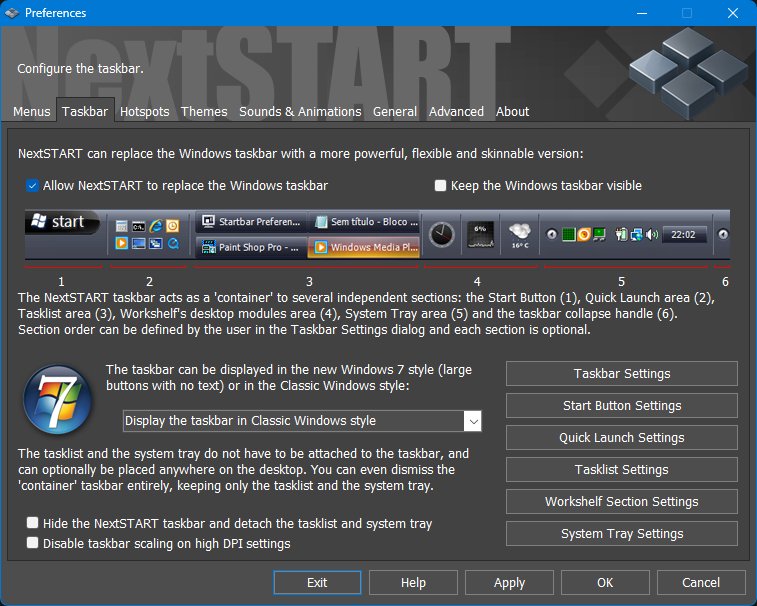Click the green monitor tray icon
The image size is (757, 606).
pos(599,235)
